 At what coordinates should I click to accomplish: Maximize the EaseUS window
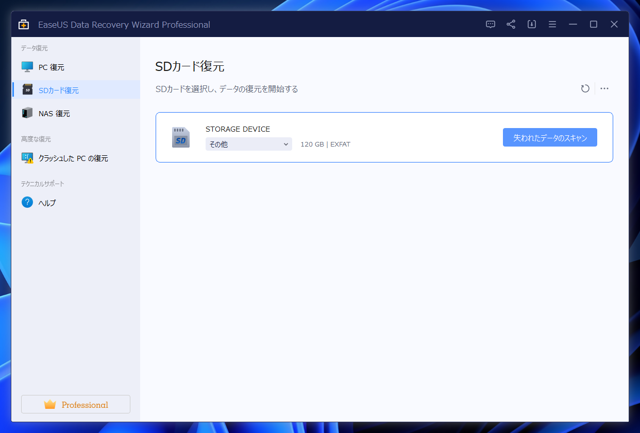coord(593,24)
